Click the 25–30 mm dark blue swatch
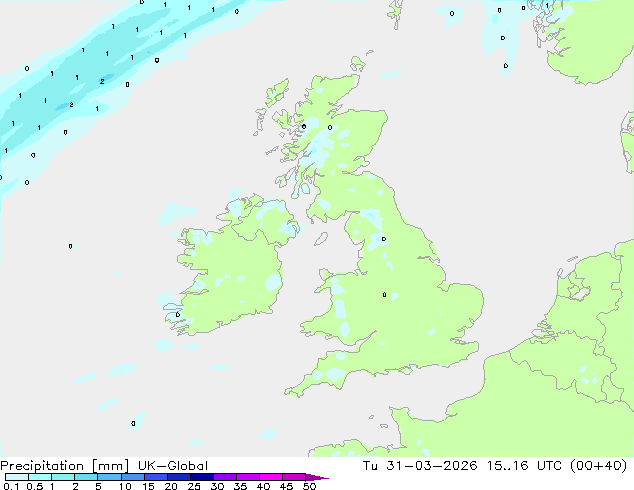The image size is (634, 490). (x=202, y=477)
